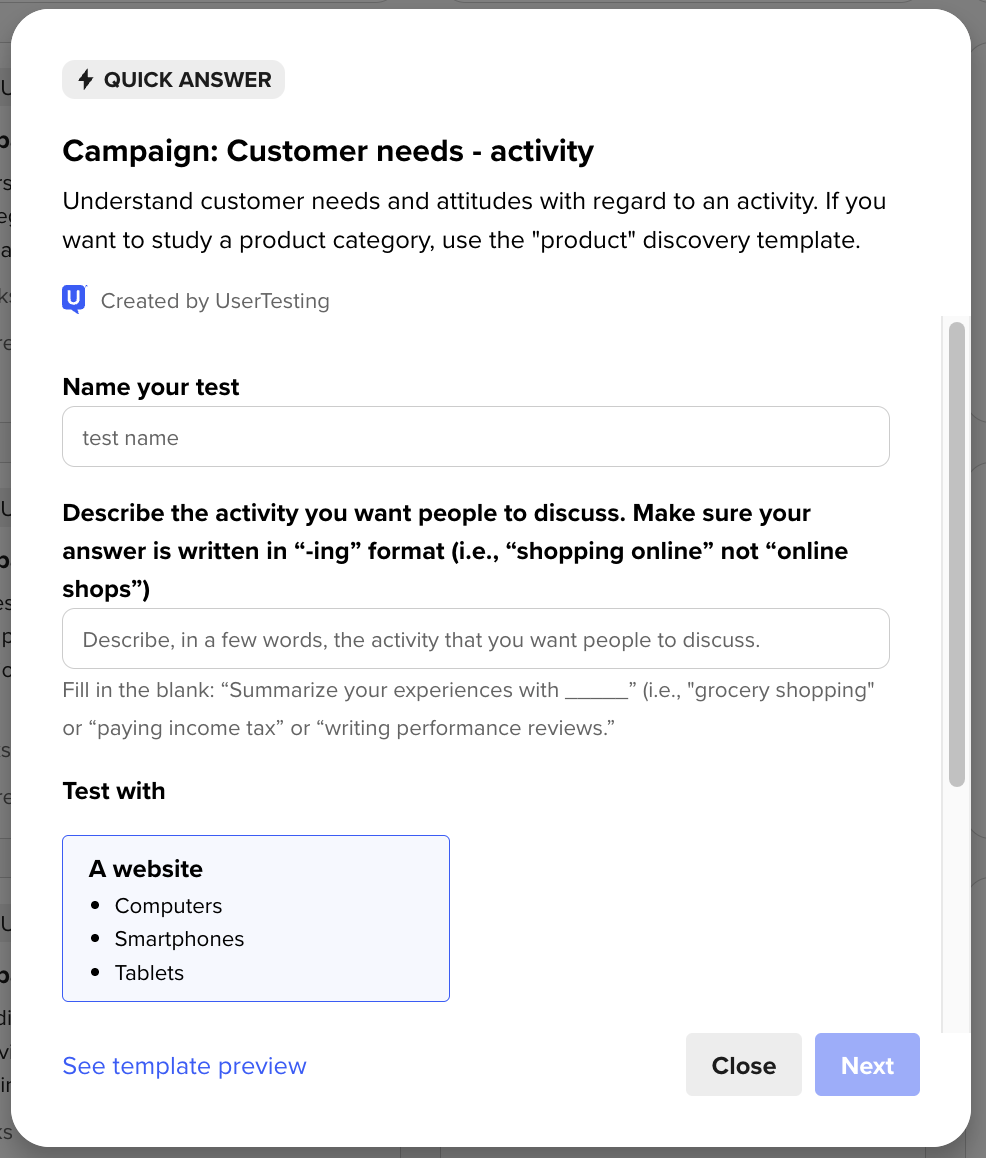
Task: Select the "A website" test option card
Action: 256,918
